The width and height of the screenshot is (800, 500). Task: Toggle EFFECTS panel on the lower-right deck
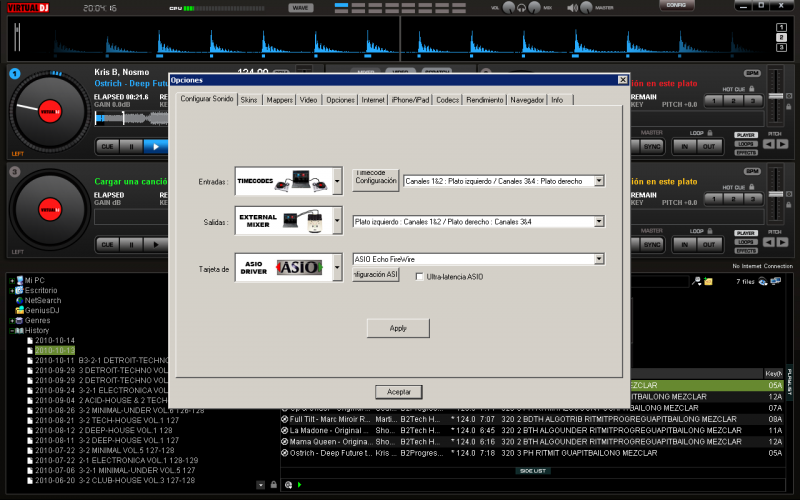(x=746, y=251)
